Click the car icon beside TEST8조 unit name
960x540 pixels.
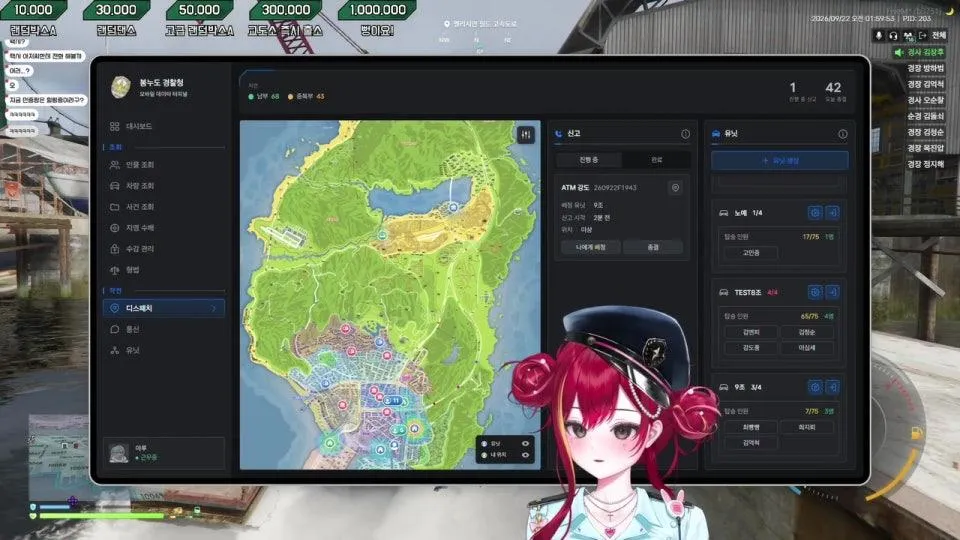pos(724,293)
